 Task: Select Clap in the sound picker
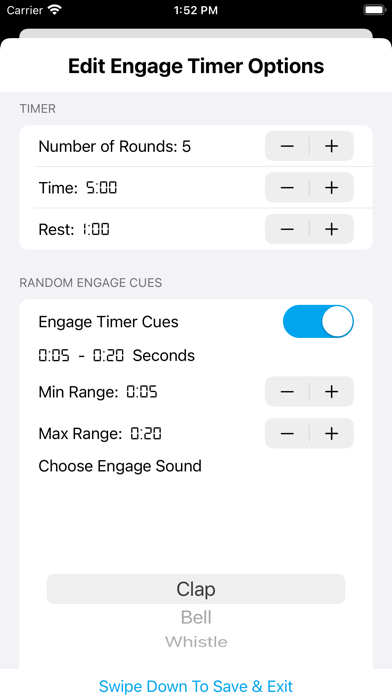pos(196,589)
